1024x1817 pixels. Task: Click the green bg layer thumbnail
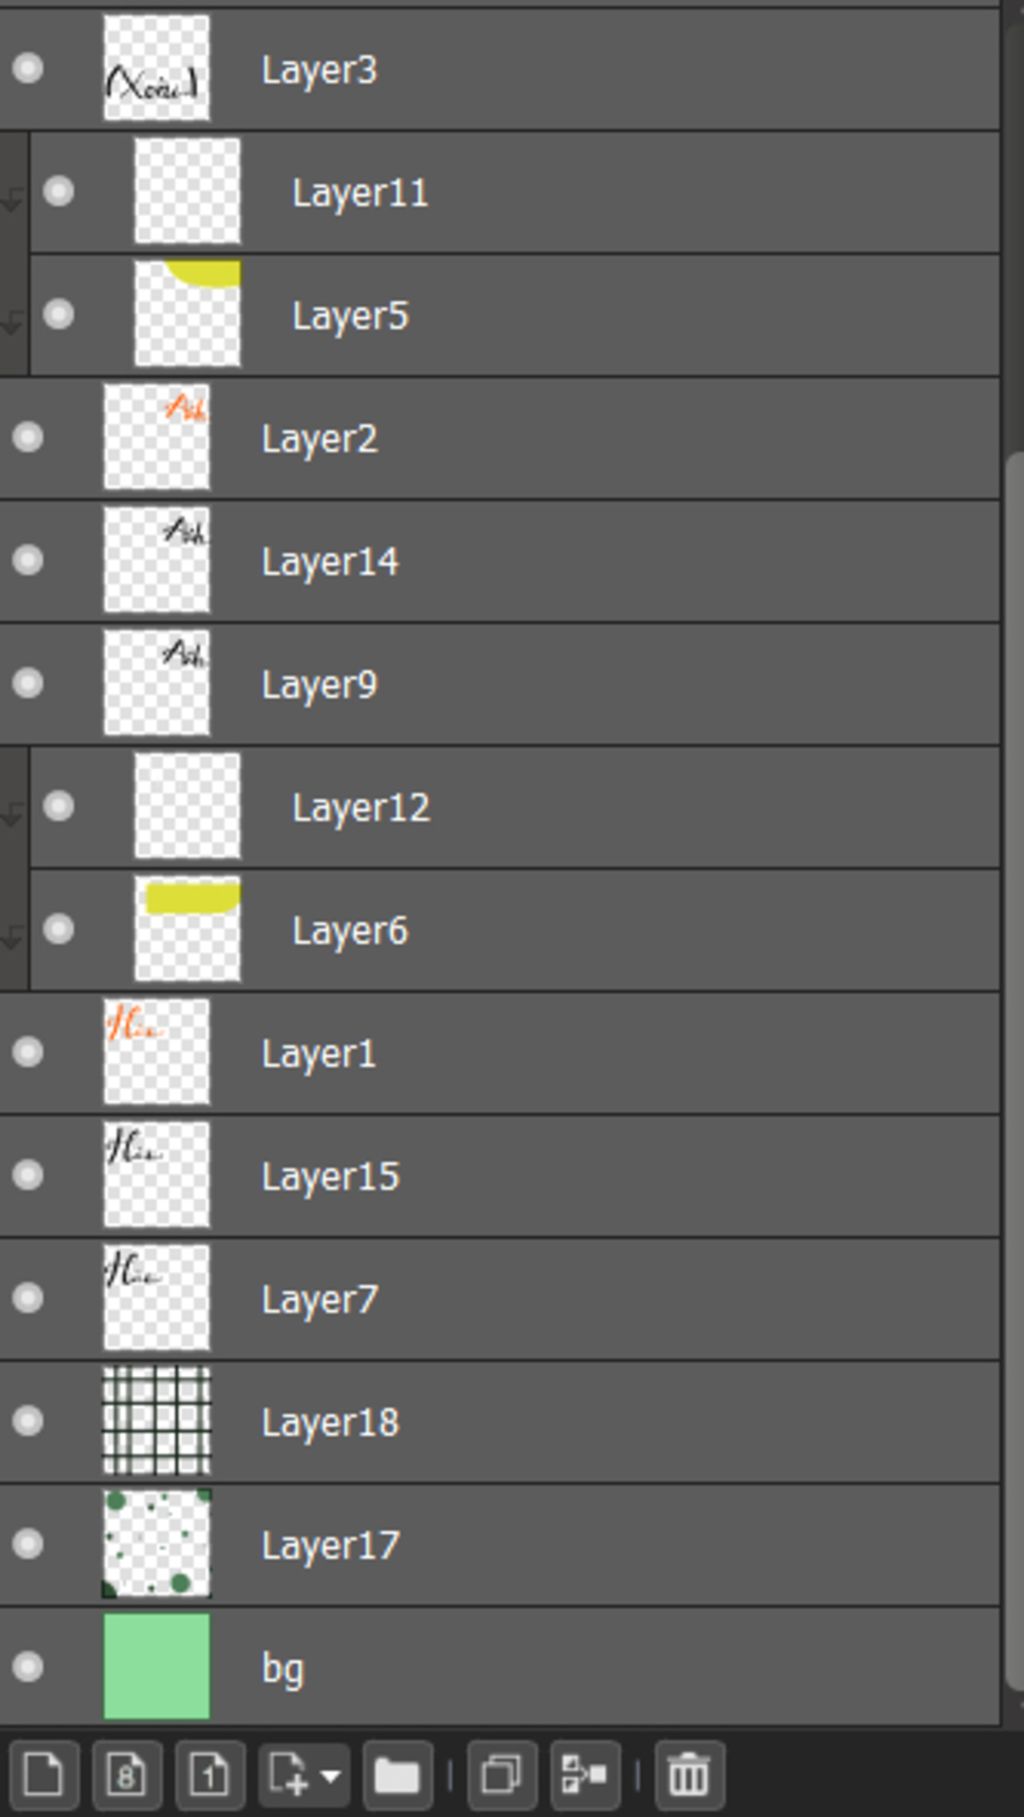point(157,1666)
